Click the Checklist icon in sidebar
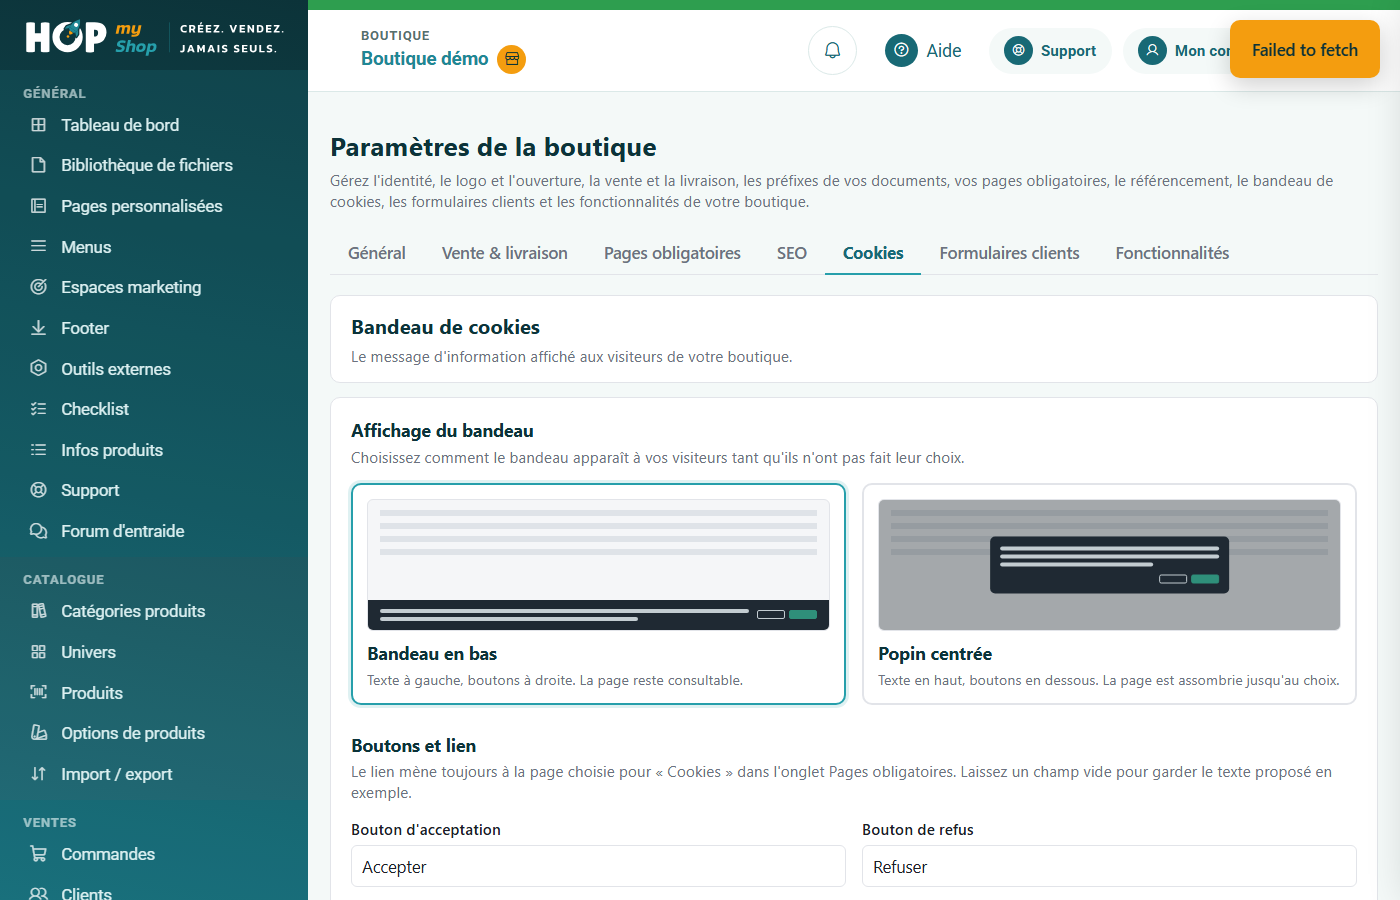This screenshot has height=900, width=1400. click(x=38, y=409)
